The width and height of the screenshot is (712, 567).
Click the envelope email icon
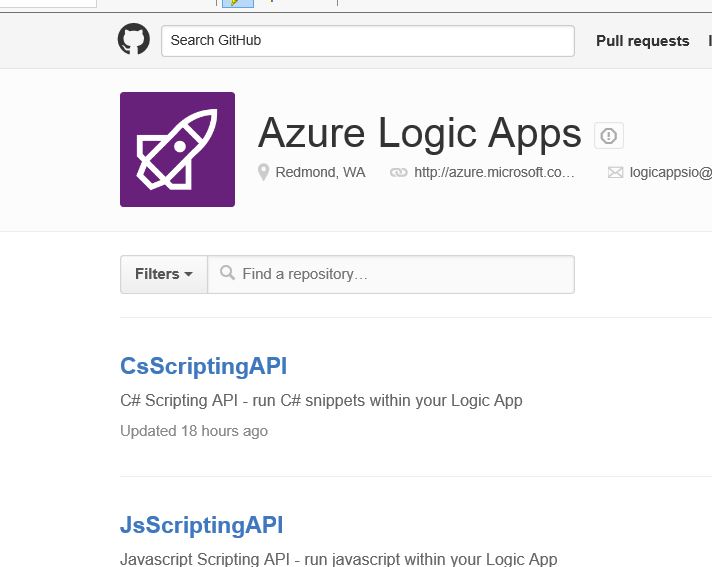(616, 172)
